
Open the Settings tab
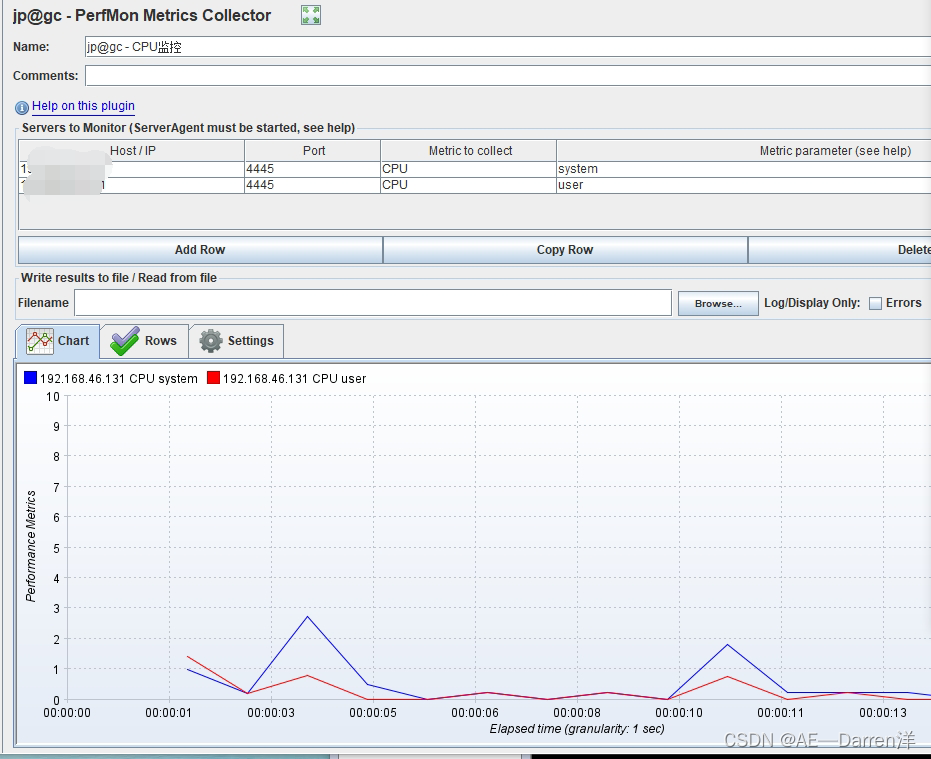tap(236, 341)
